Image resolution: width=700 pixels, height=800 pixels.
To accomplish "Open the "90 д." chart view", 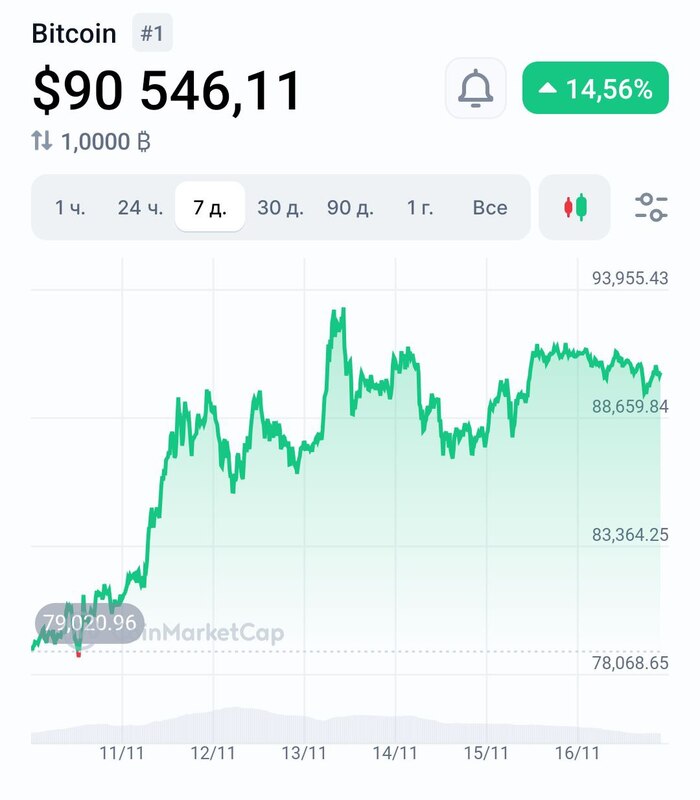I will coord(352,206).
